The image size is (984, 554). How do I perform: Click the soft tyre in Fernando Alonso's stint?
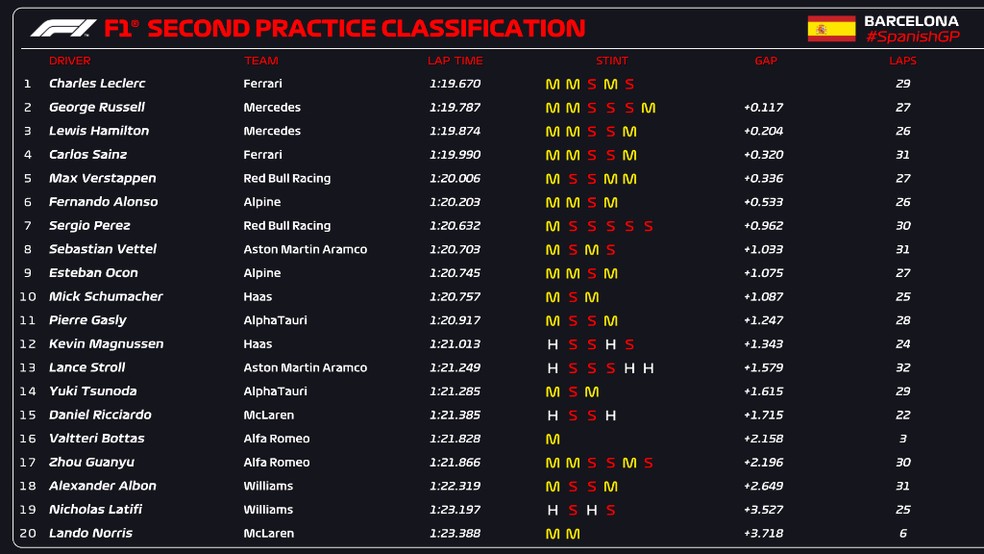[x=591, y=203]
